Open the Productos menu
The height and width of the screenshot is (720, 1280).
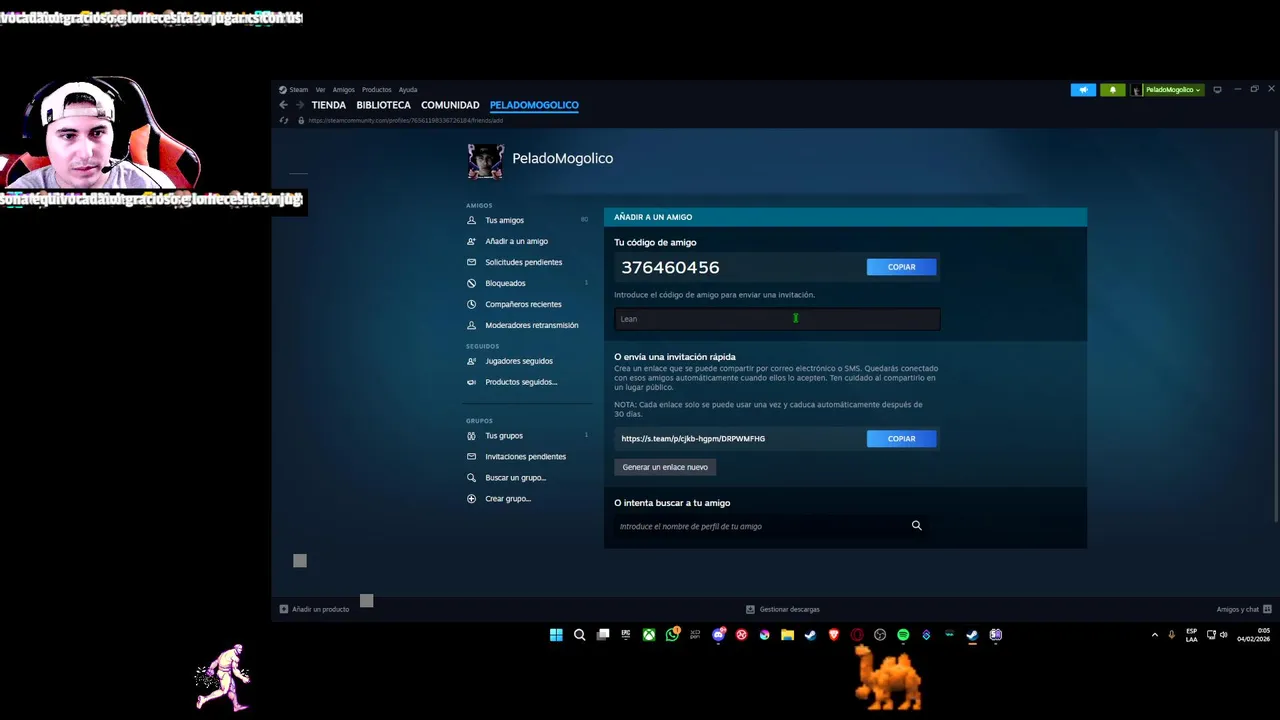coord(377,90)
